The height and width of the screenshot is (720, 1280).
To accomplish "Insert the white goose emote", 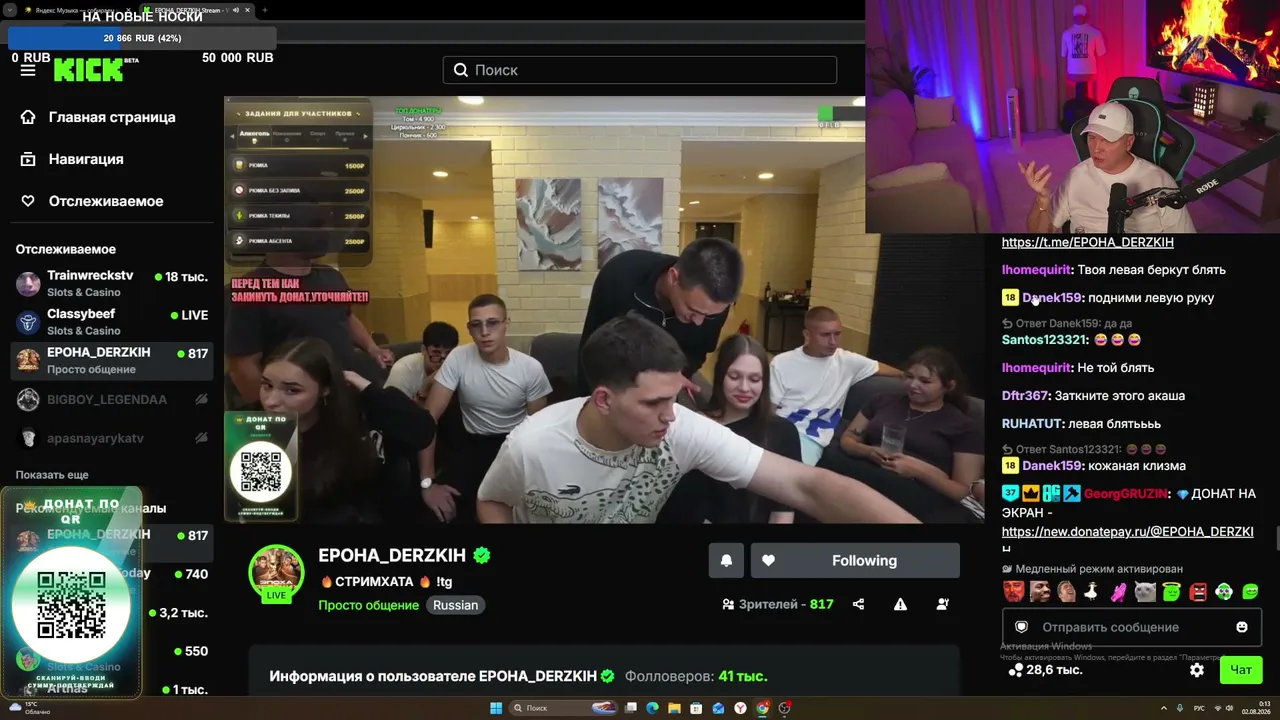I will coord(1092,592).
